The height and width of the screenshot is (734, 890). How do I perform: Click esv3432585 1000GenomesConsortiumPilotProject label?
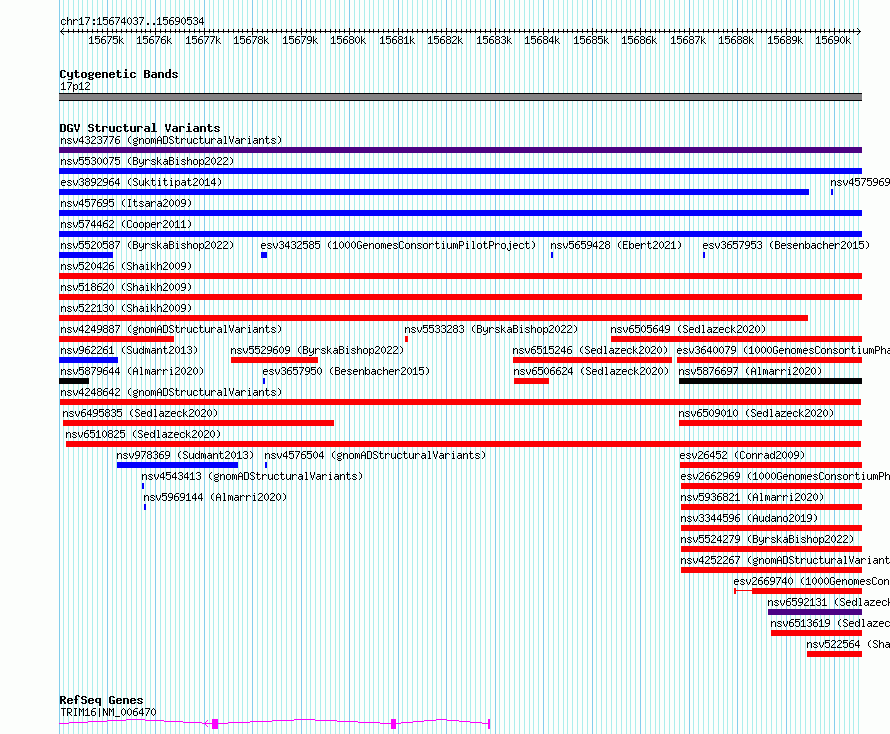(x=398, y=245)
